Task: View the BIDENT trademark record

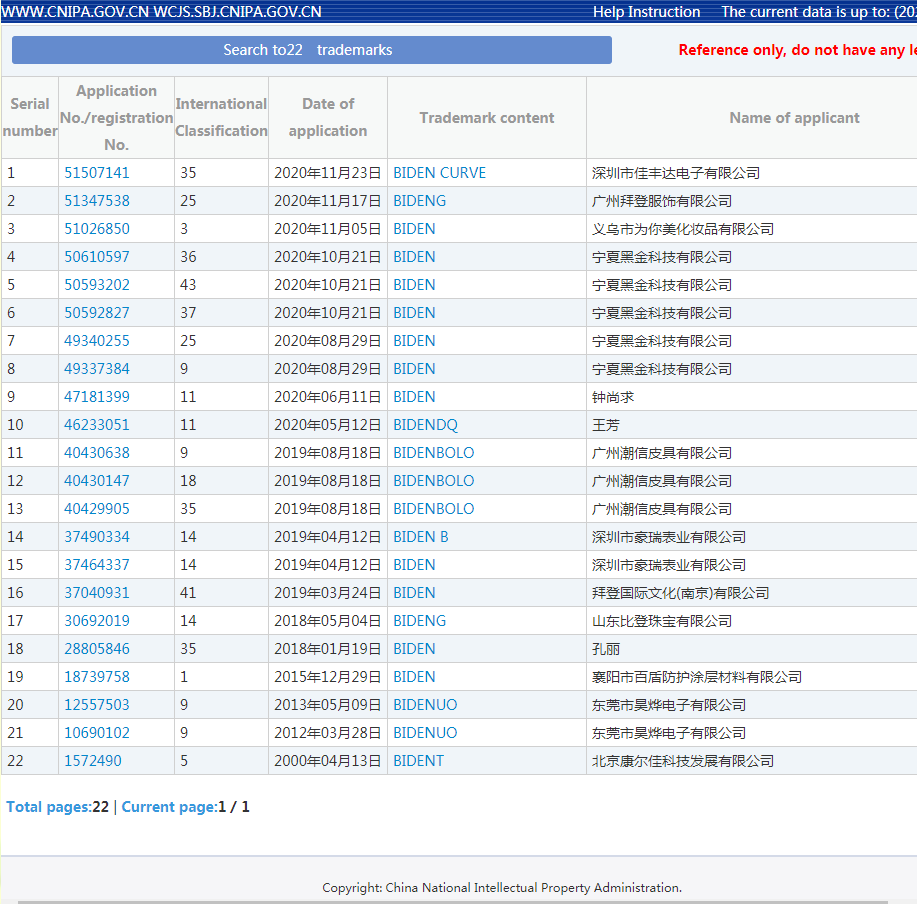Action: [x=418, y=761]
